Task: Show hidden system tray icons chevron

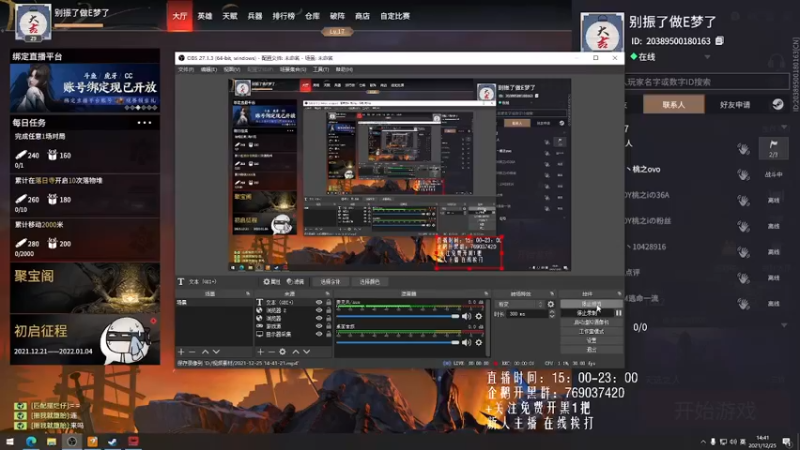Action: tap(703, 441)
